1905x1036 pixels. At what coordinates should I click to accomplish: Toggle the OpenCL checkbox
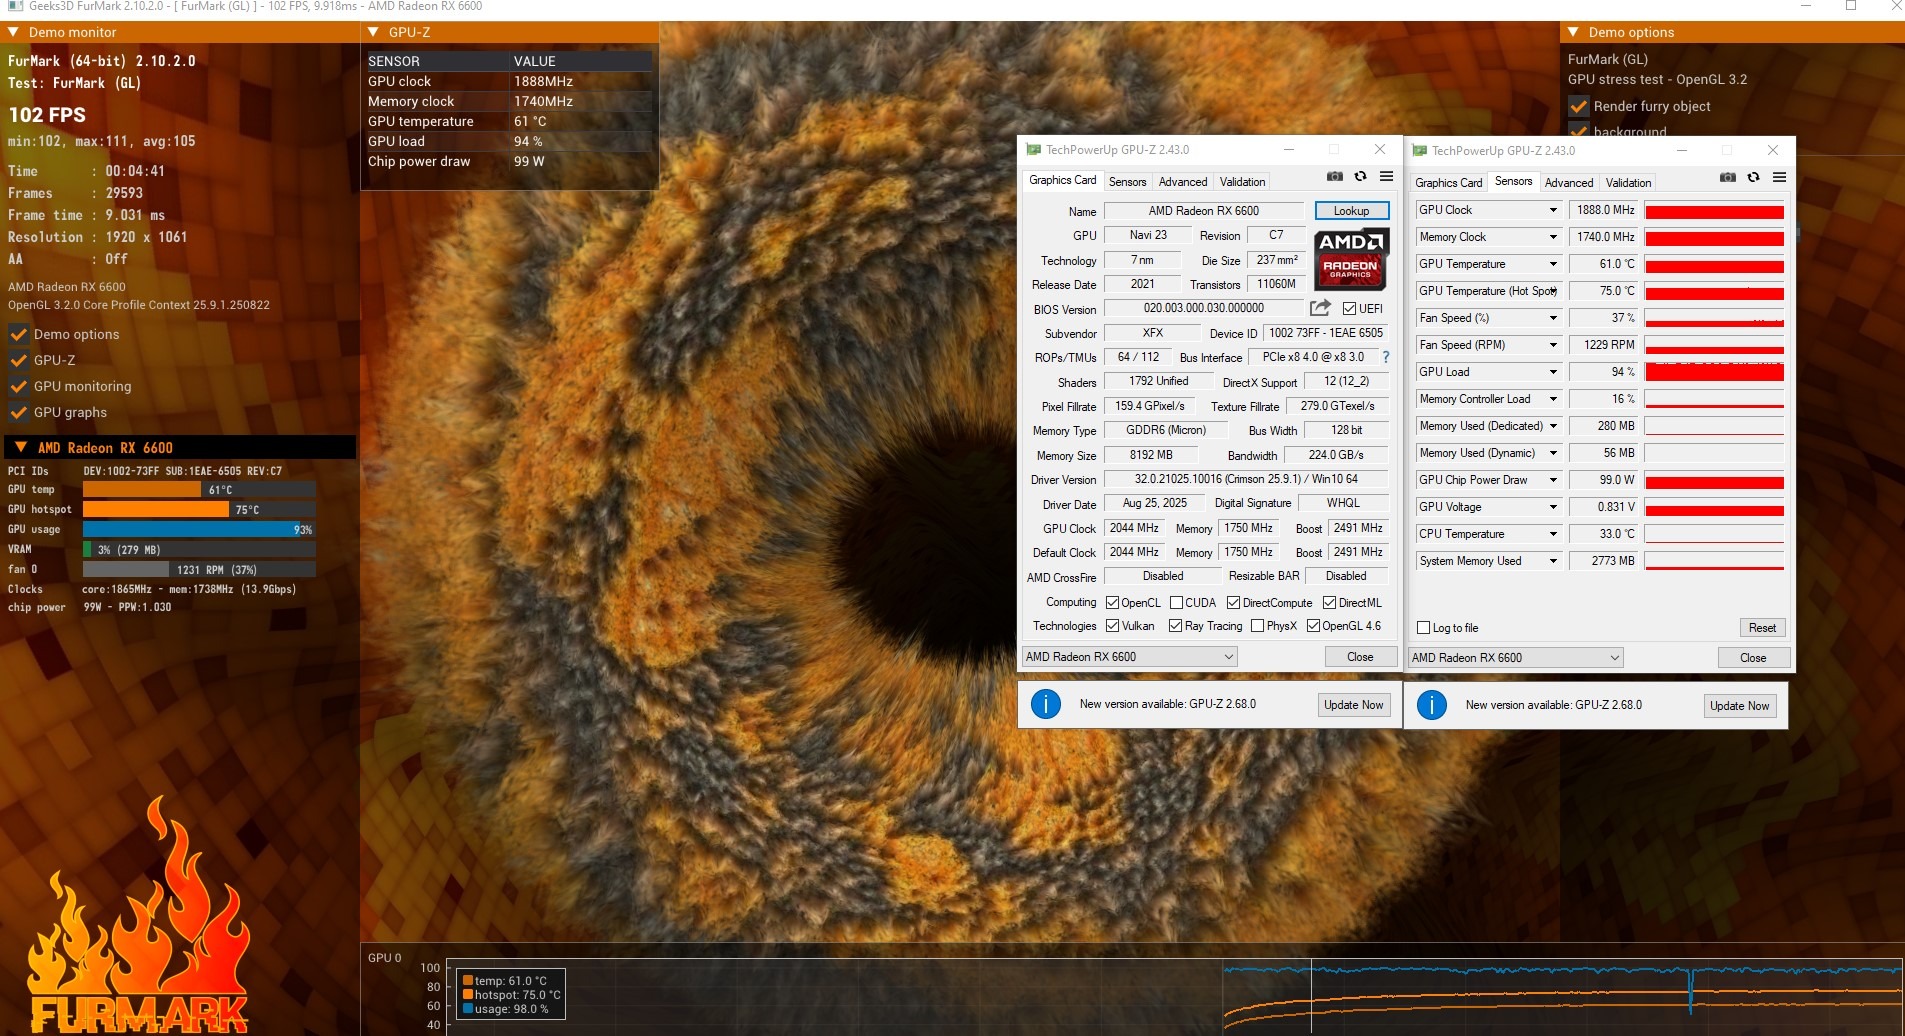coord(1112,603)
